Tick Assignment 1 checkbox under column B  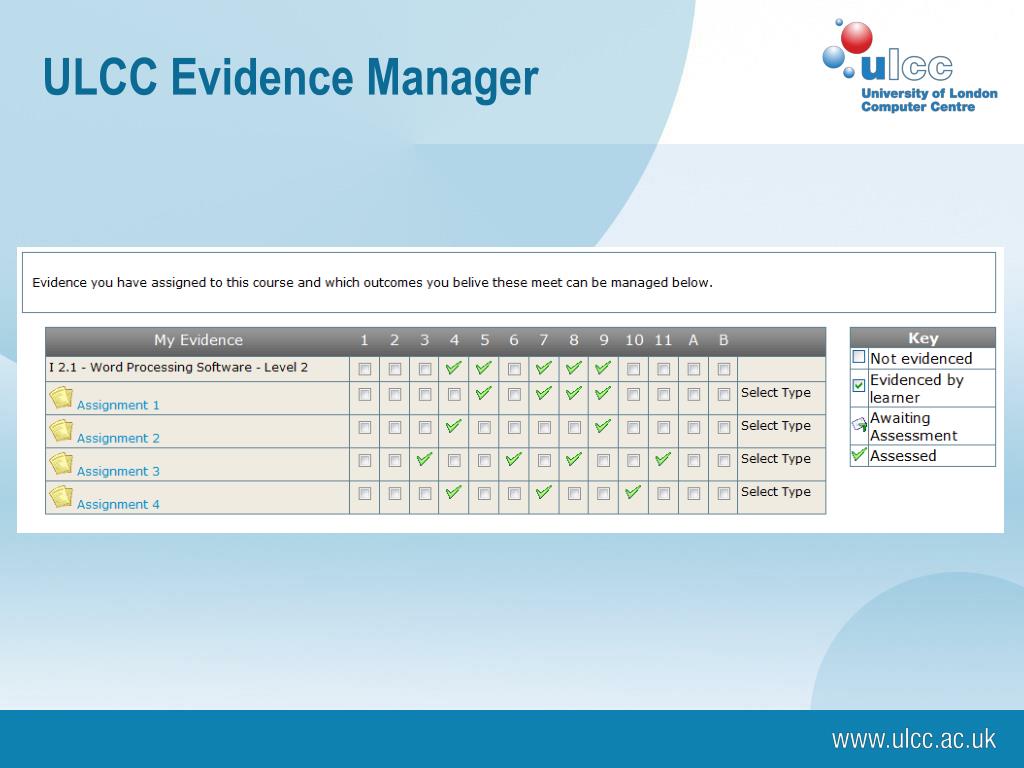(x=723, y=394)
